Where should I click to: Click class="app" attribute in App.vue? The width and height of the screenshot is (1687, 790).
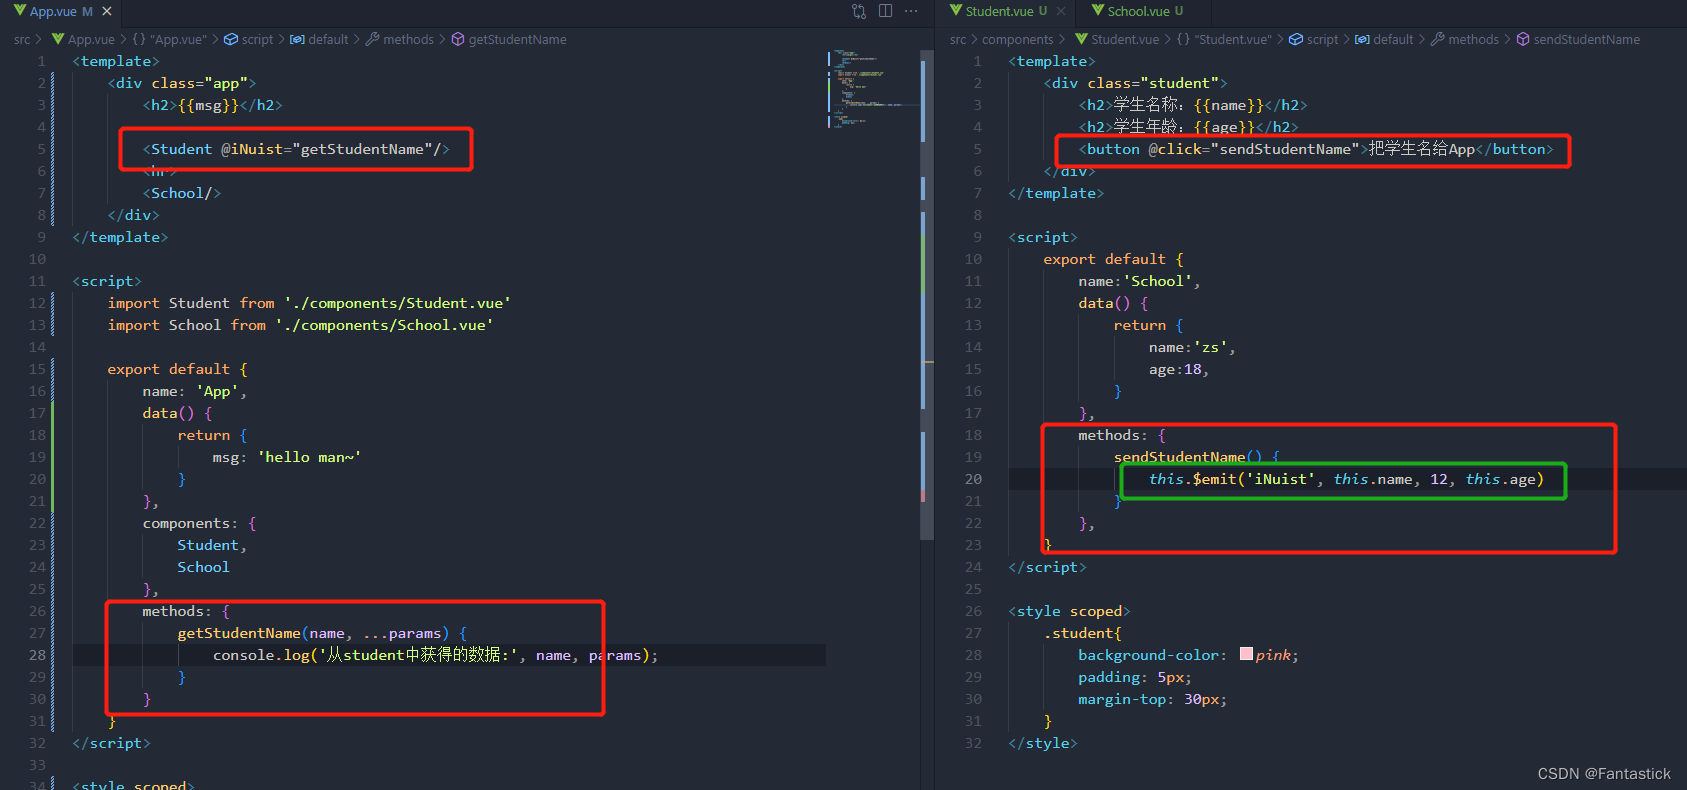(199, 83)
